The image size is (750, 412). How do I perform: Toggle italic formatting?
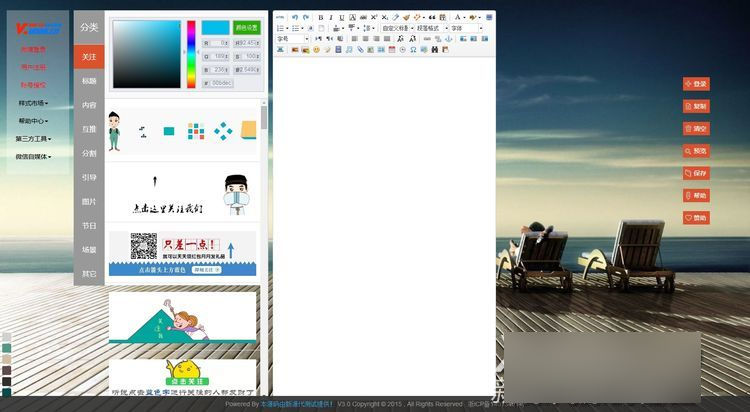pos(331,17)
